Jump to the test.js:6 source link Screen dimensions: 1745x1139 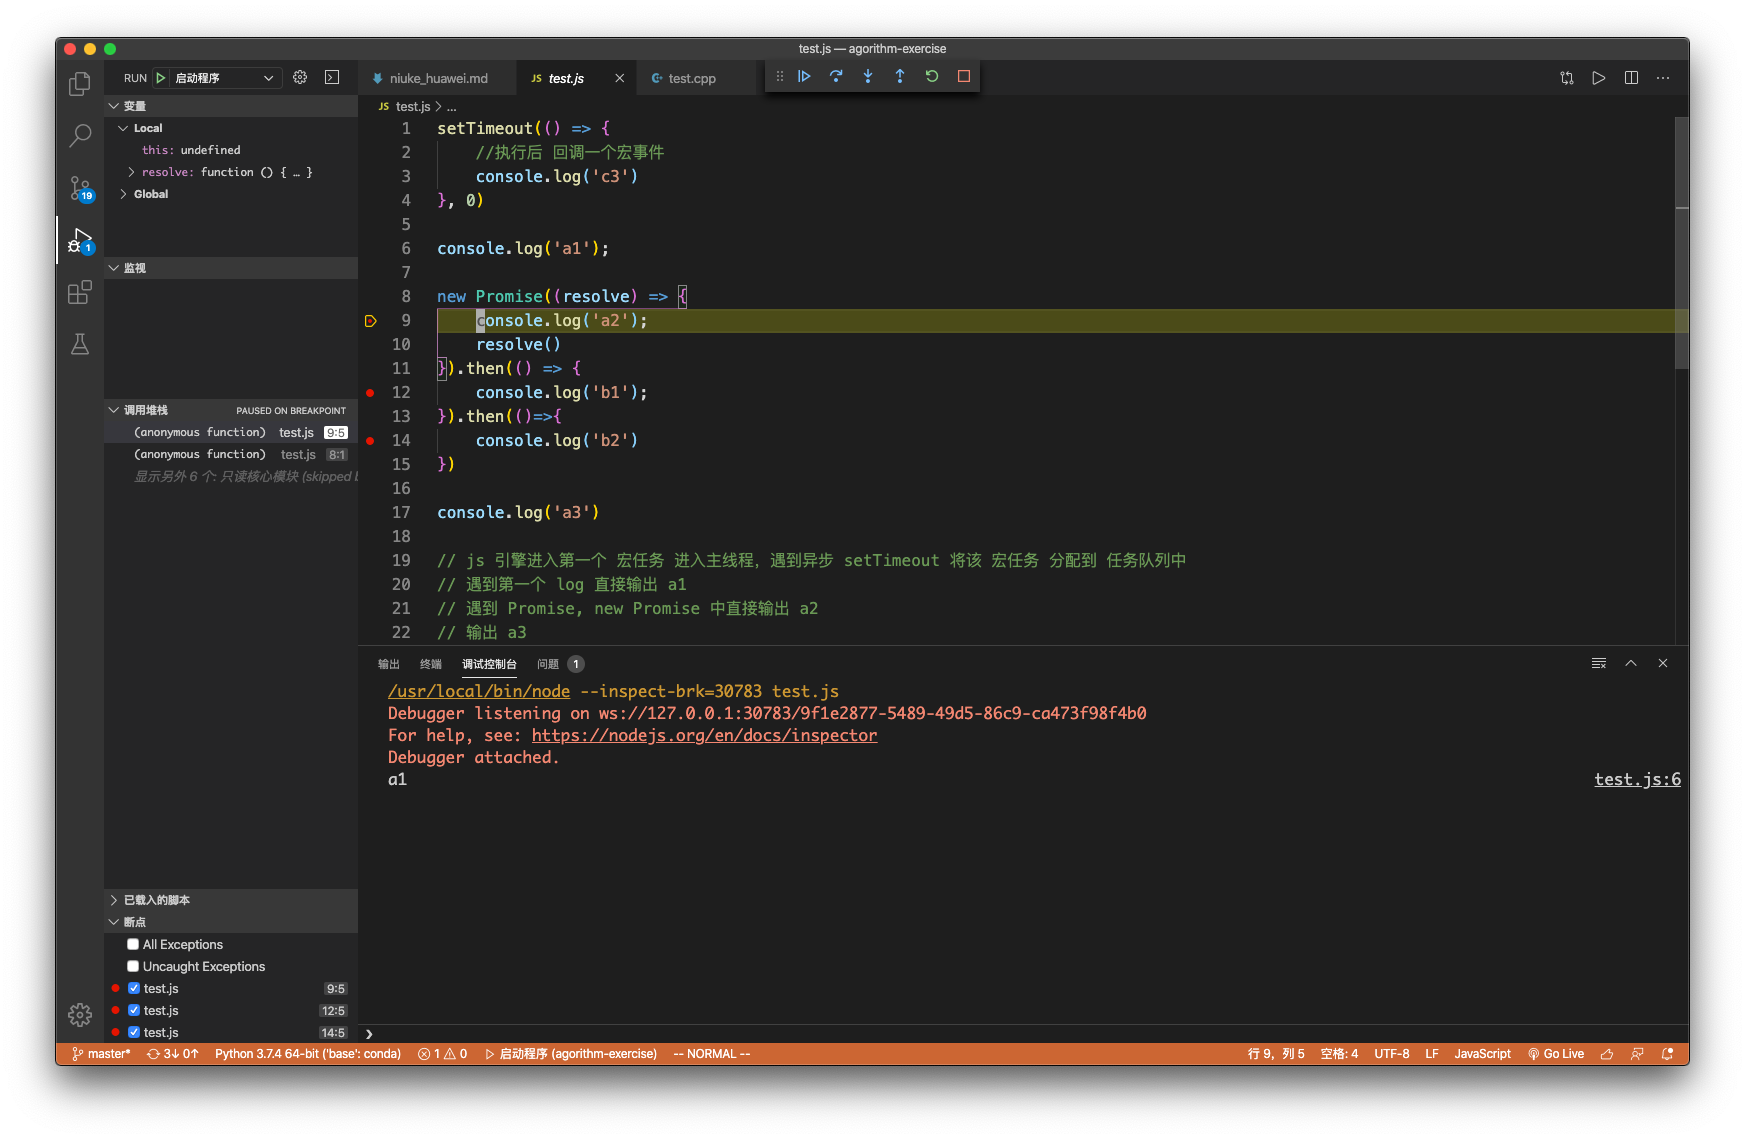pyautogui.click(x=1637, y=779)
